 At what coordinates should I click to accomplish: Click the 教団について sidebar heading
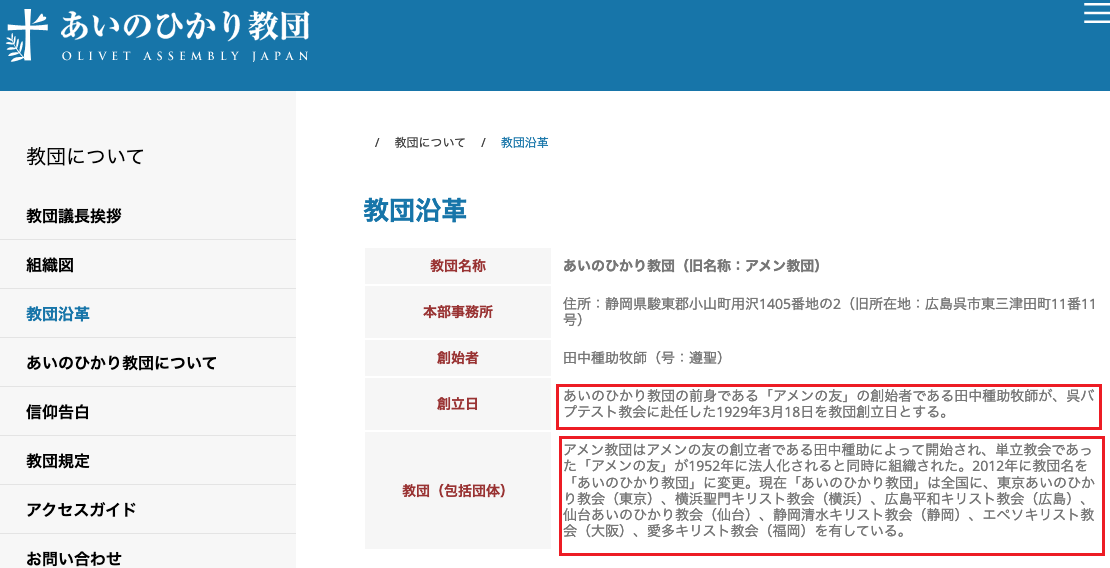pyautogui.click(x=85, y=156)
